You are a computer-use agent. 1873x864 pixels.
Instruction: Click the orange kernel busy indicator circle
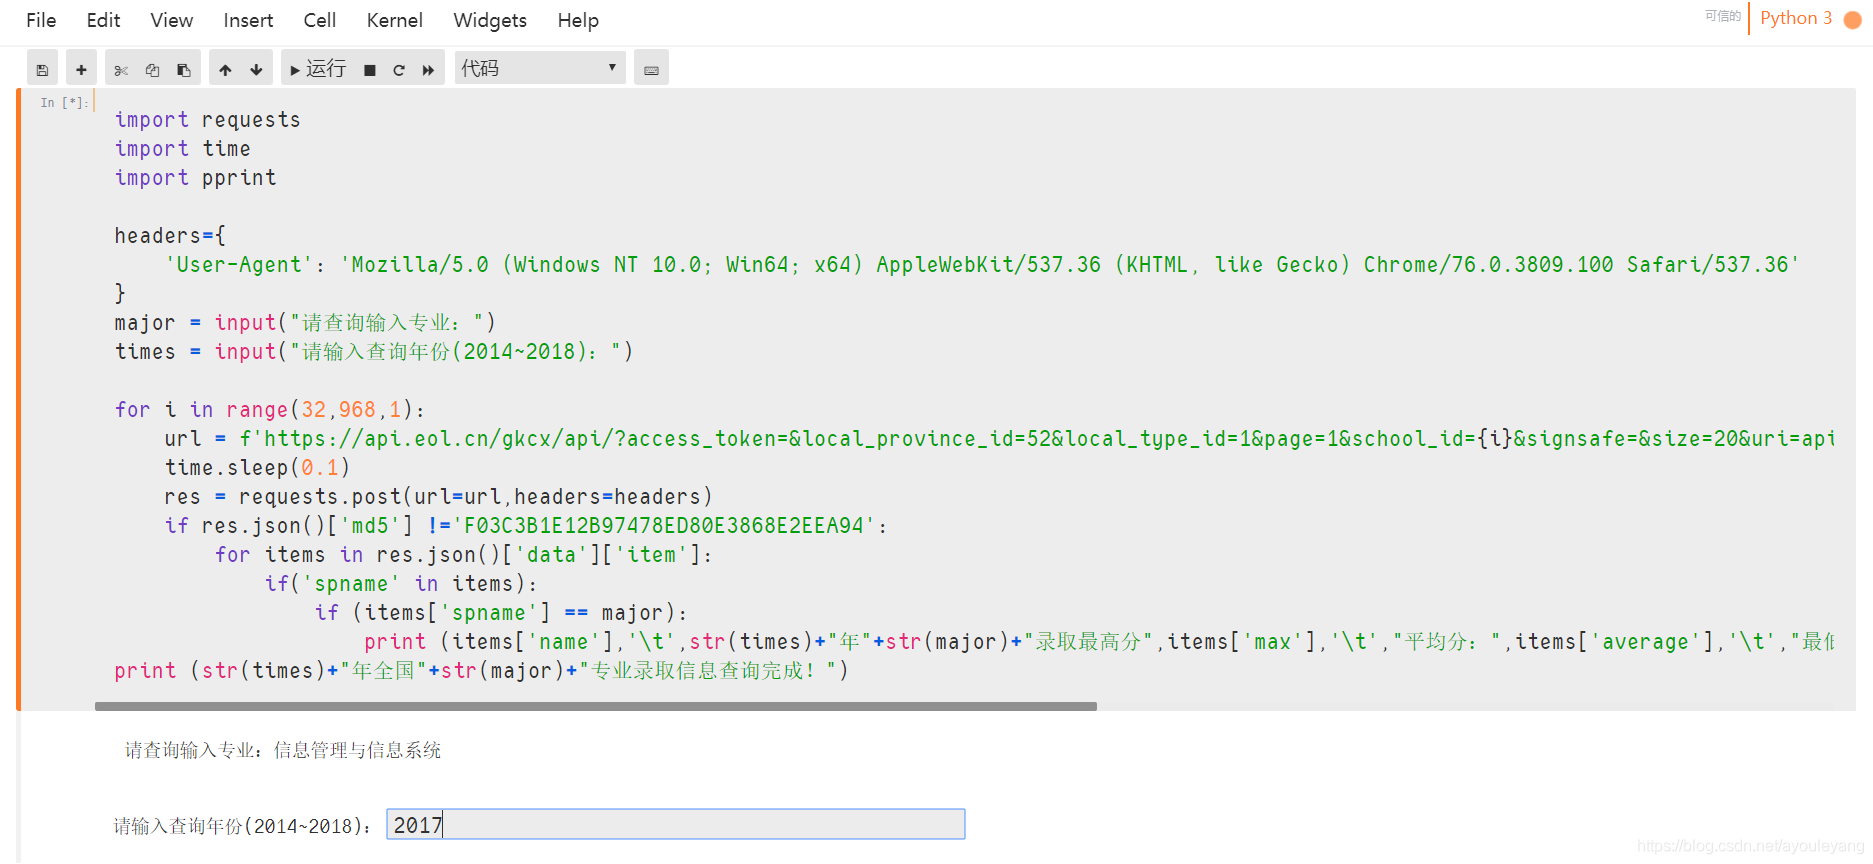point(1852,20)
